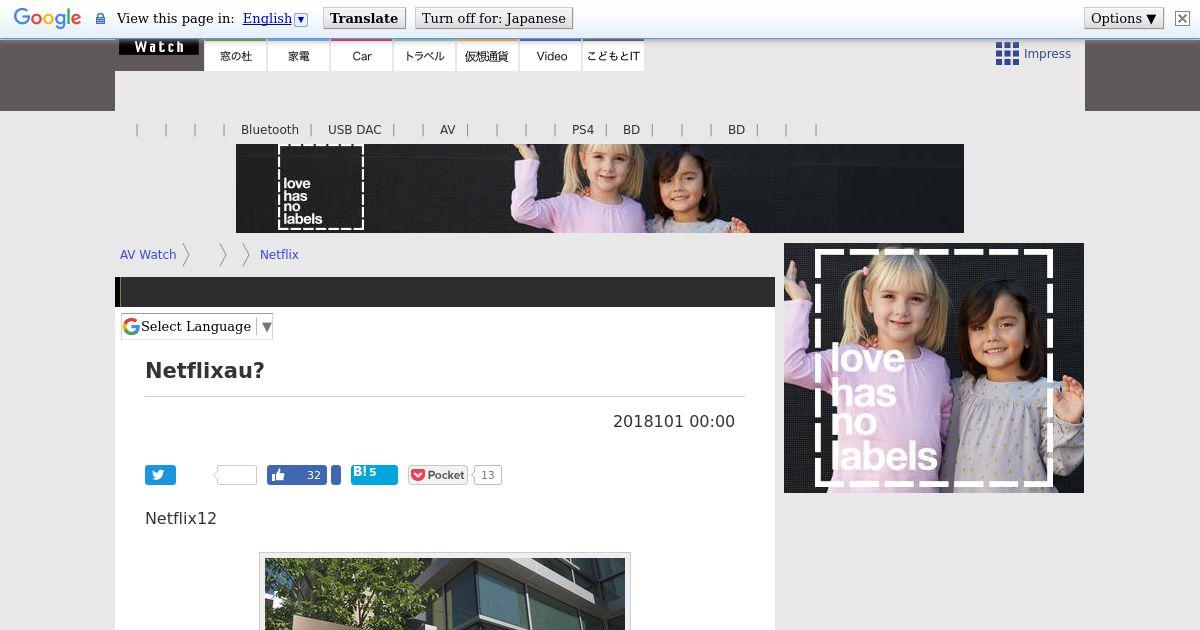The image size is (1200, 630).
Task: Open the トラベル tab
Action: (x=425, y=56)
